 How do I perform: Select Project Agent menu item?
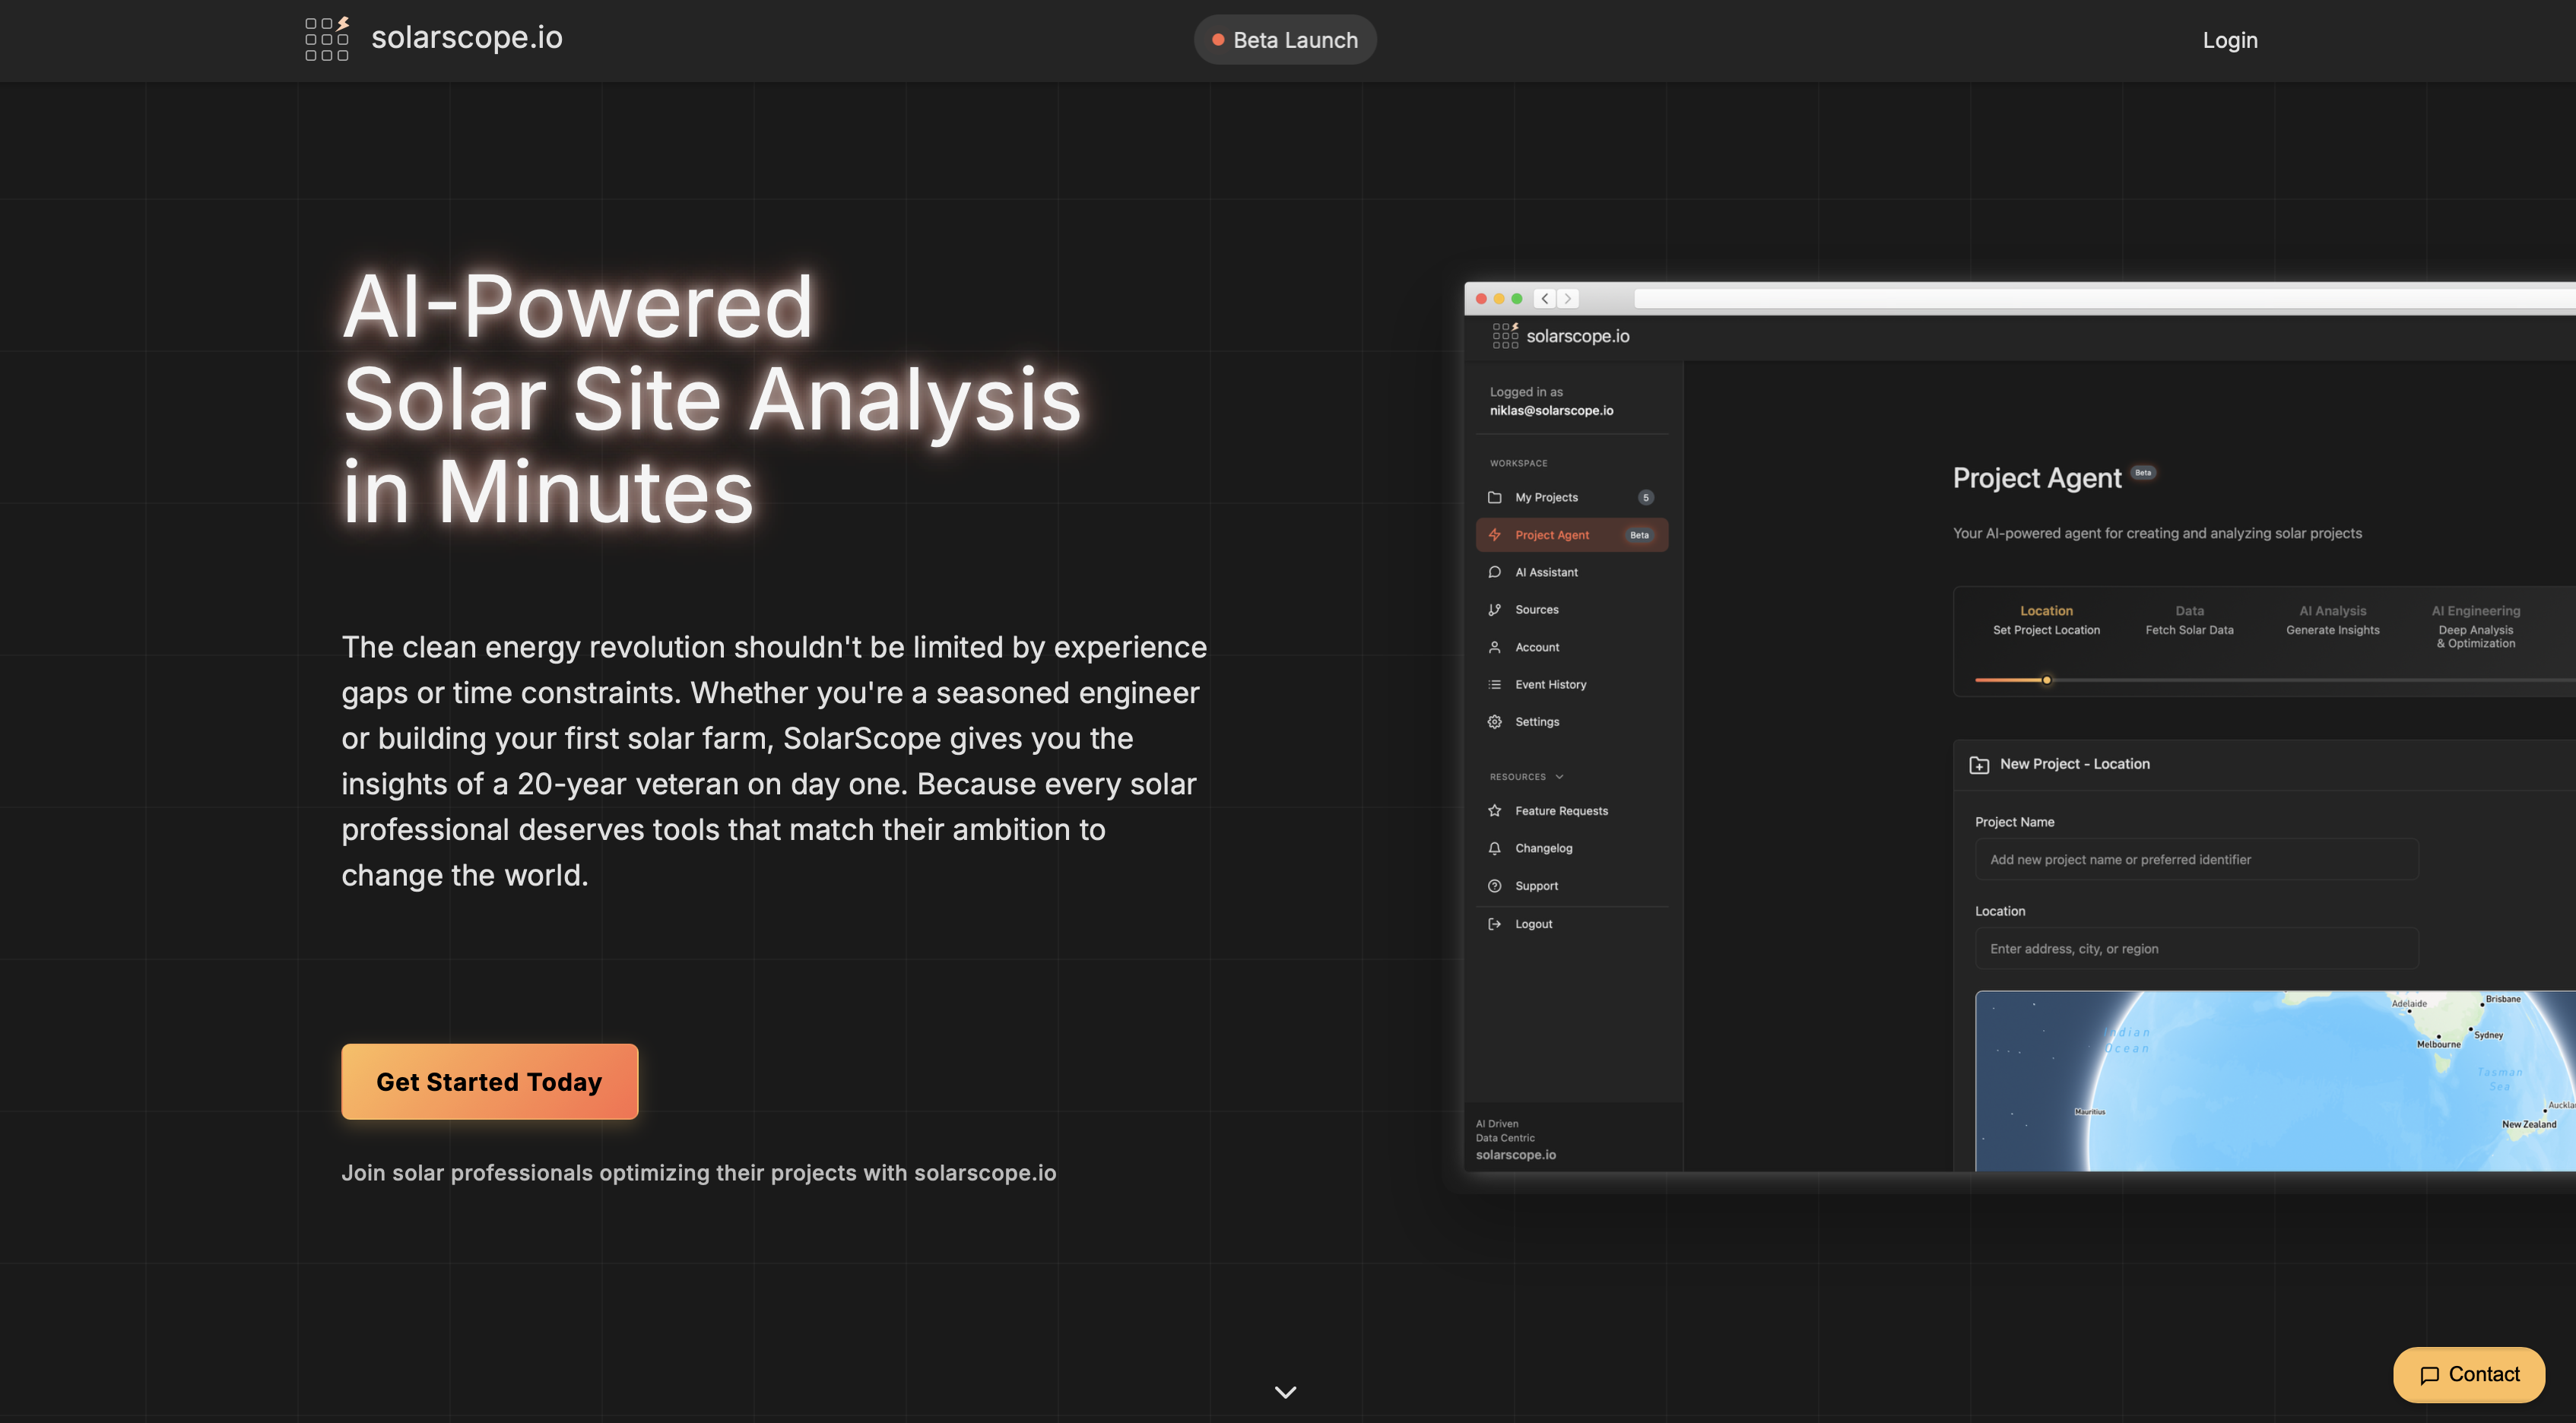click(1572, 535)
